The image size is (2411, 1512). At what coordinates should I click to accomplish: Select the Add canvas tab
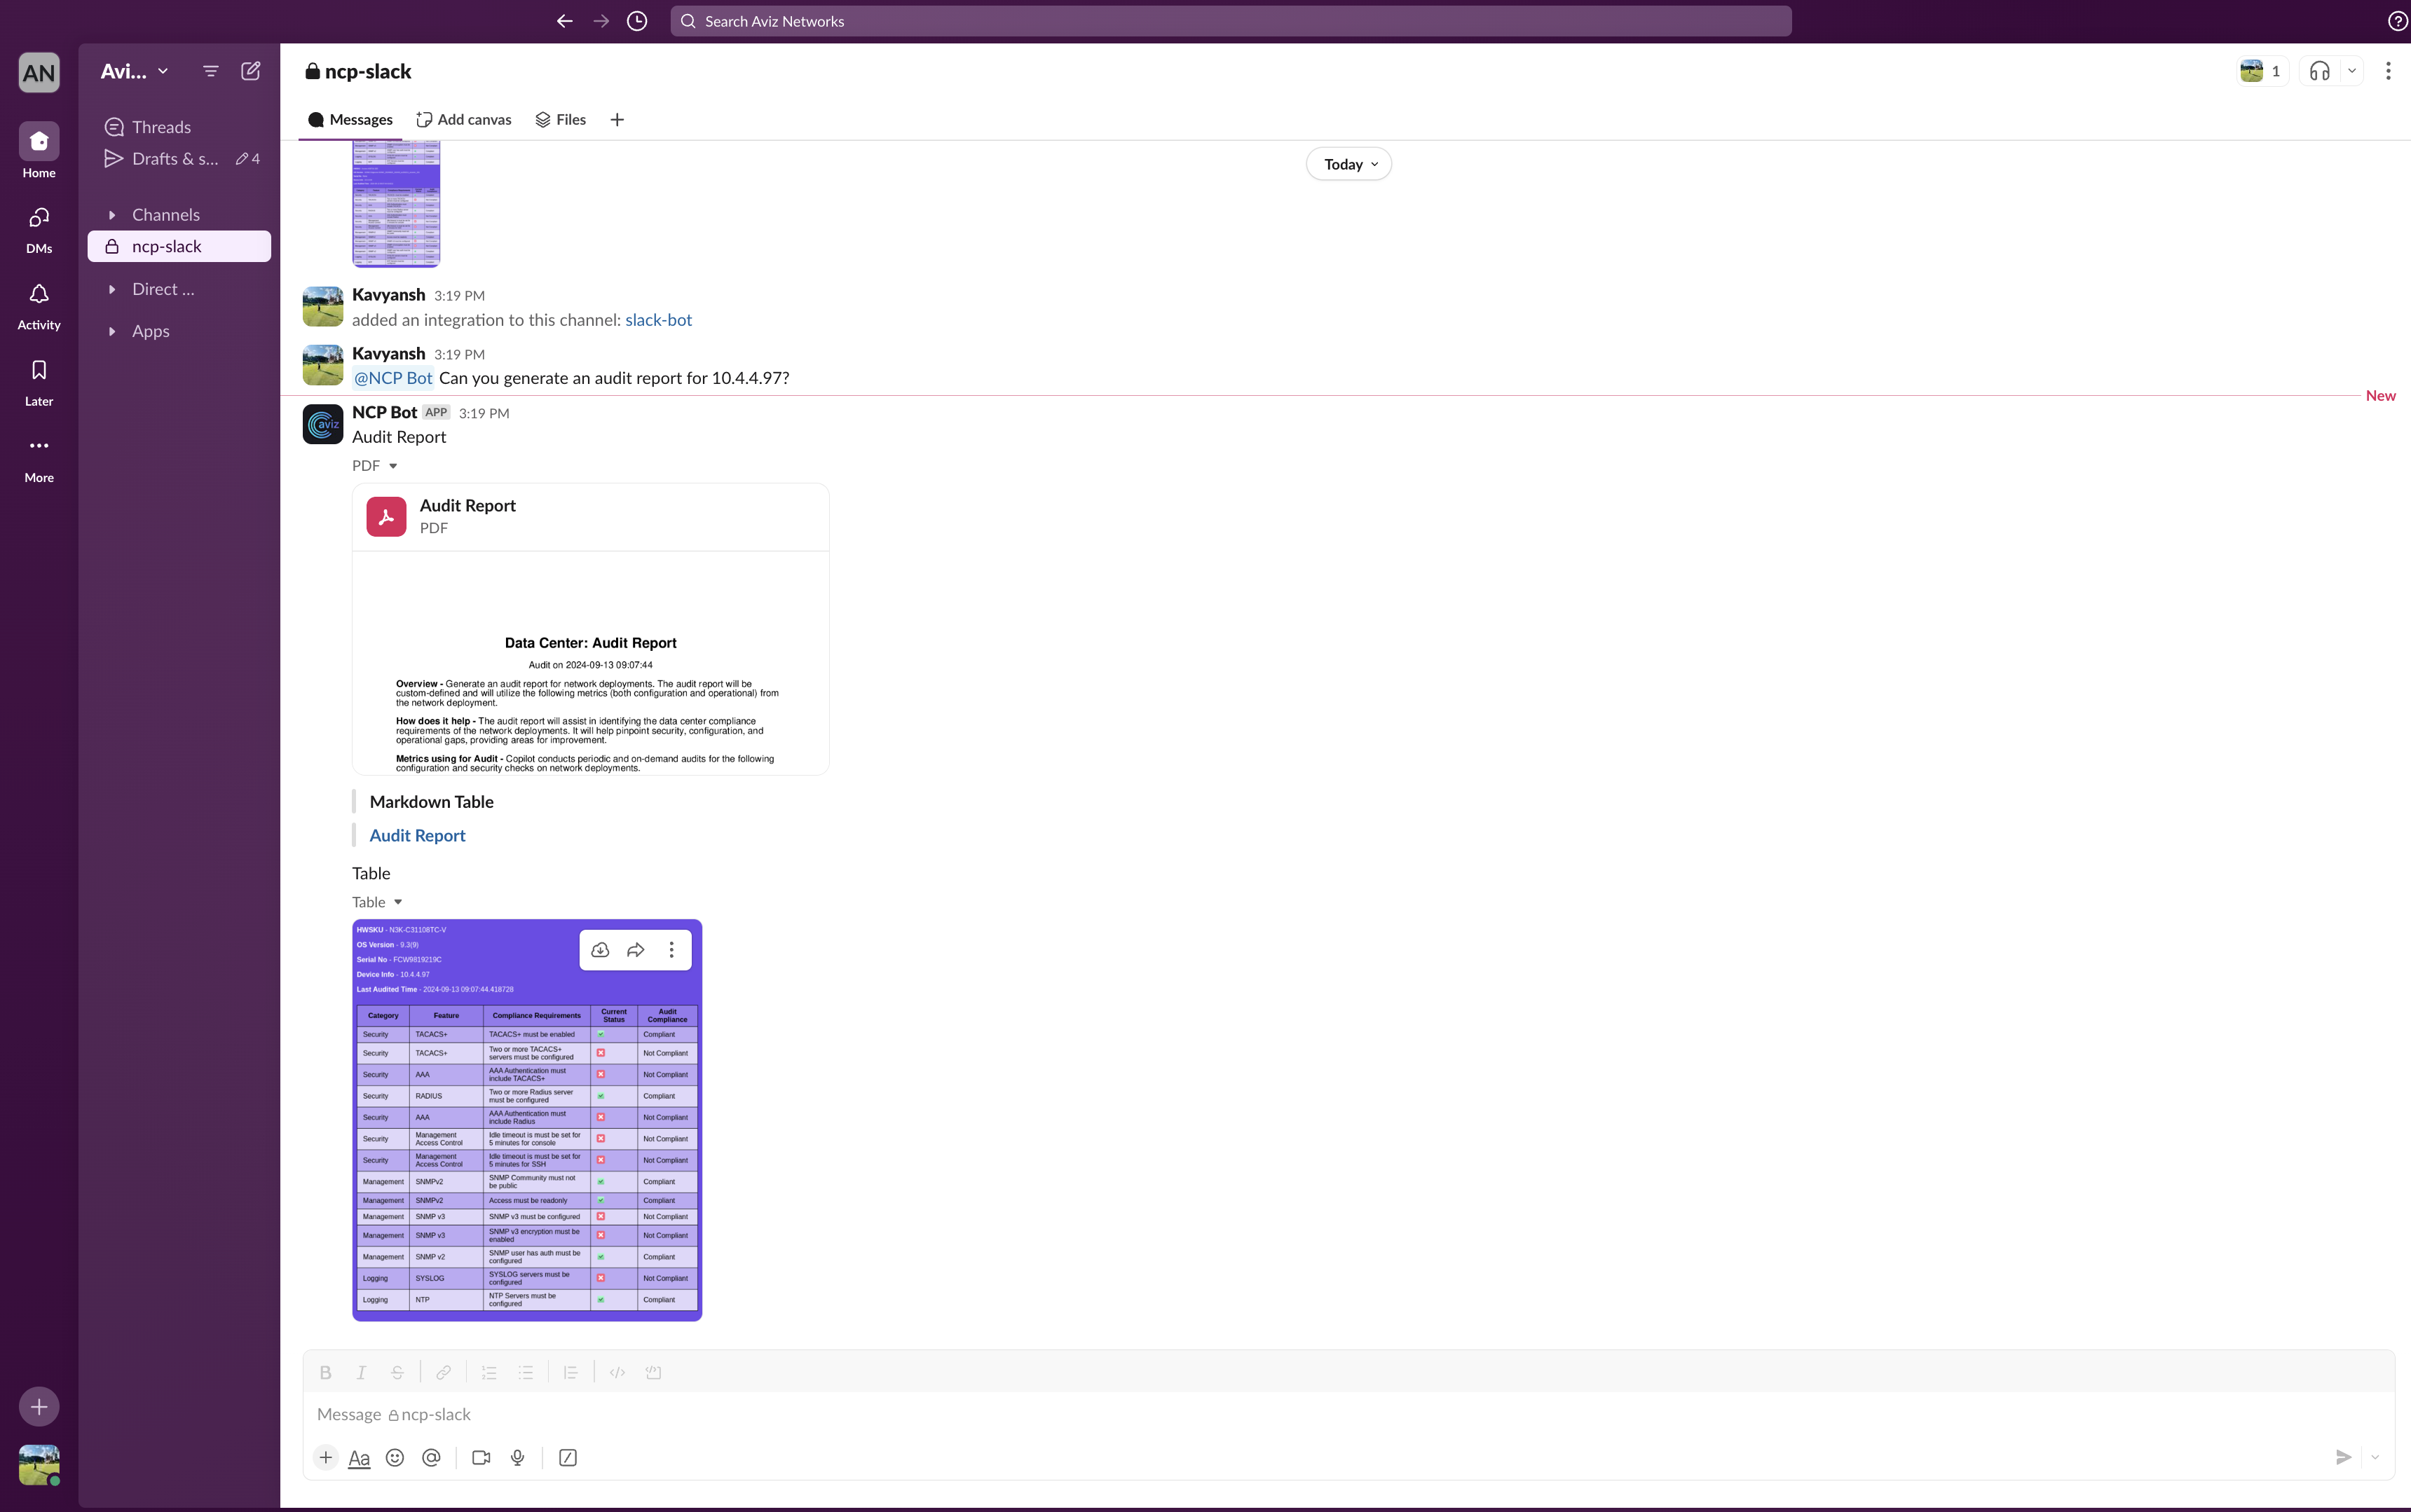click(x=464, y=120)
